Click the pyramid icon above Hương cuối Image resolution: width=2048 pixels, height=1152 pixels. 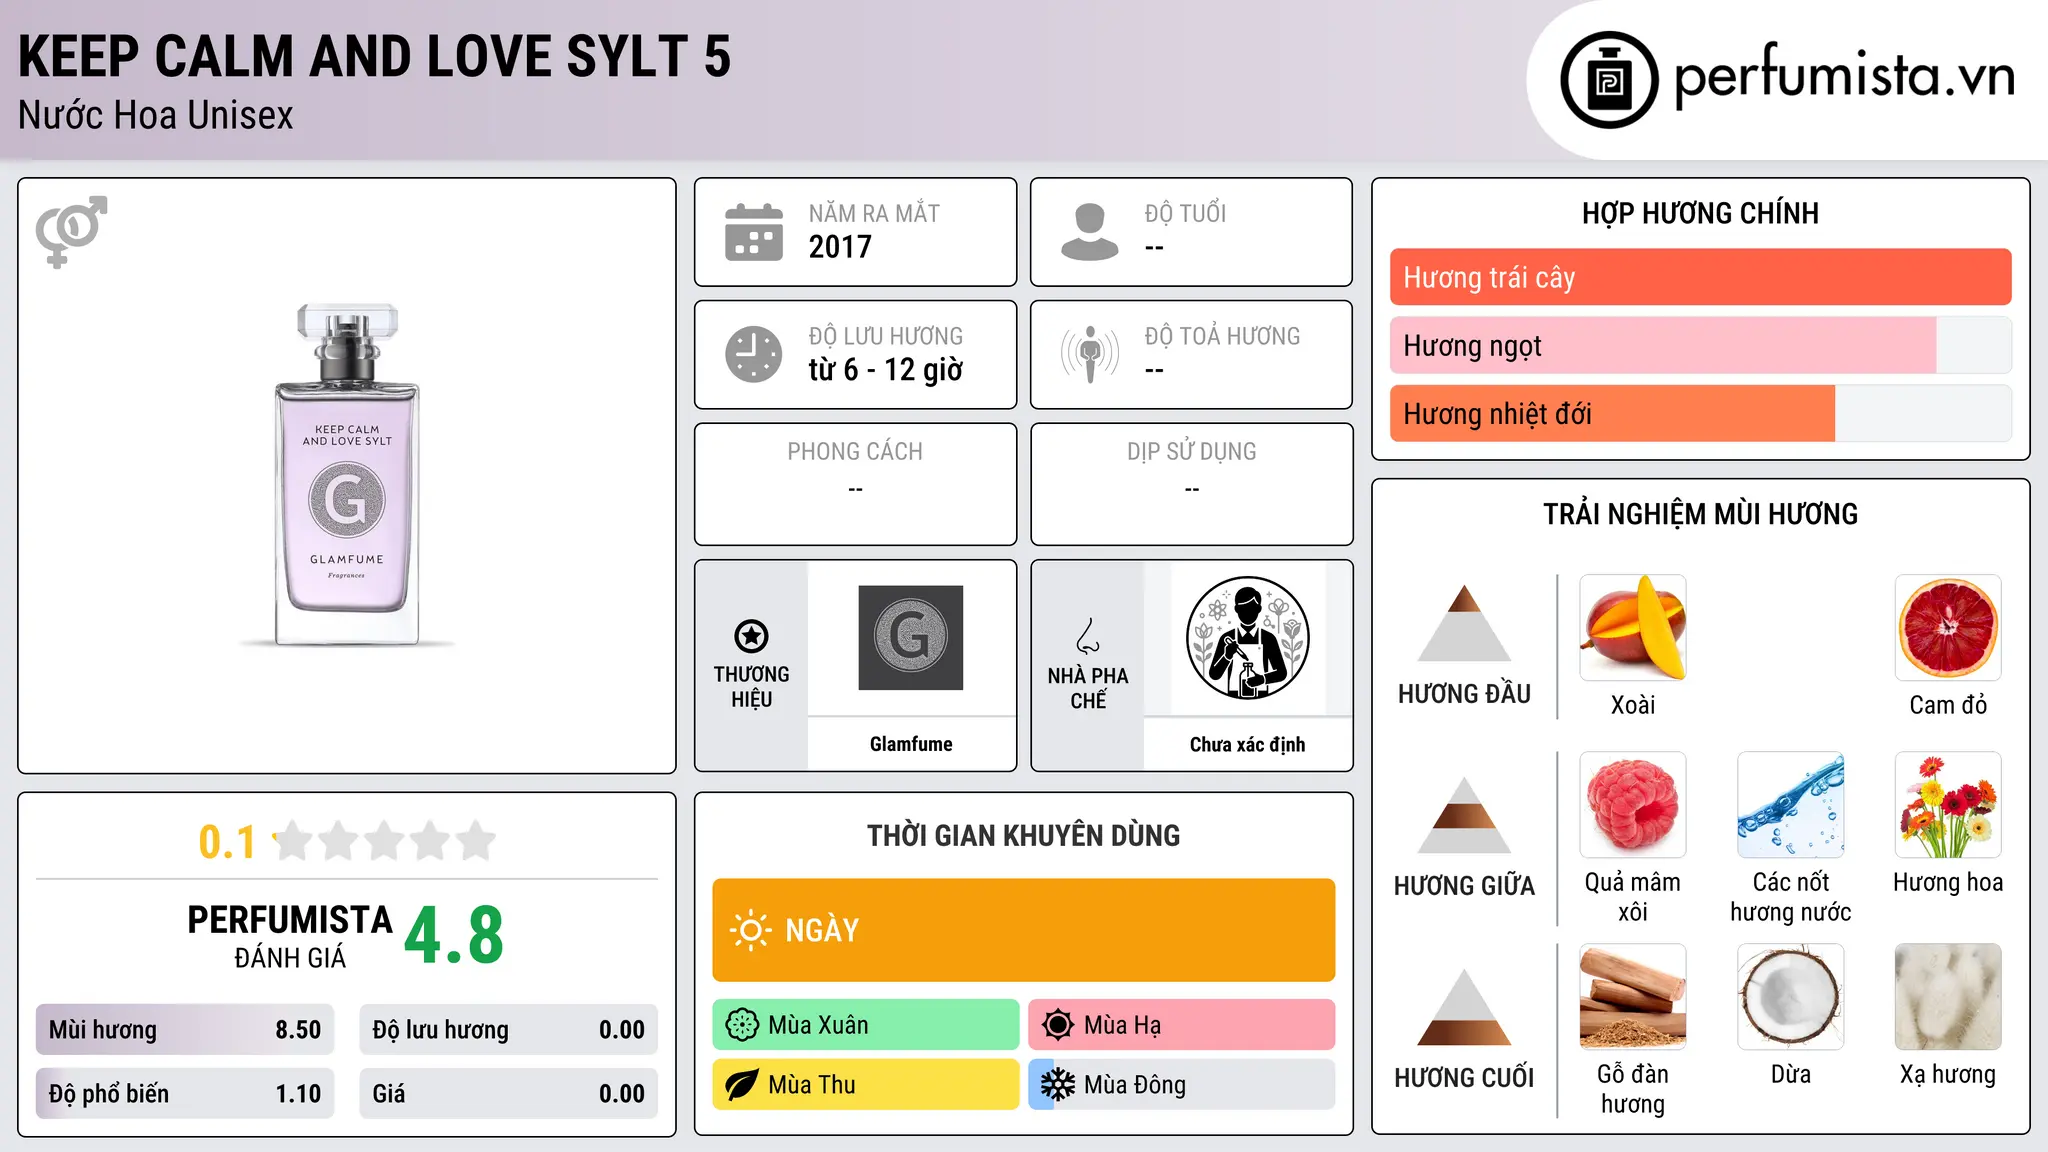[1465, 1007]
